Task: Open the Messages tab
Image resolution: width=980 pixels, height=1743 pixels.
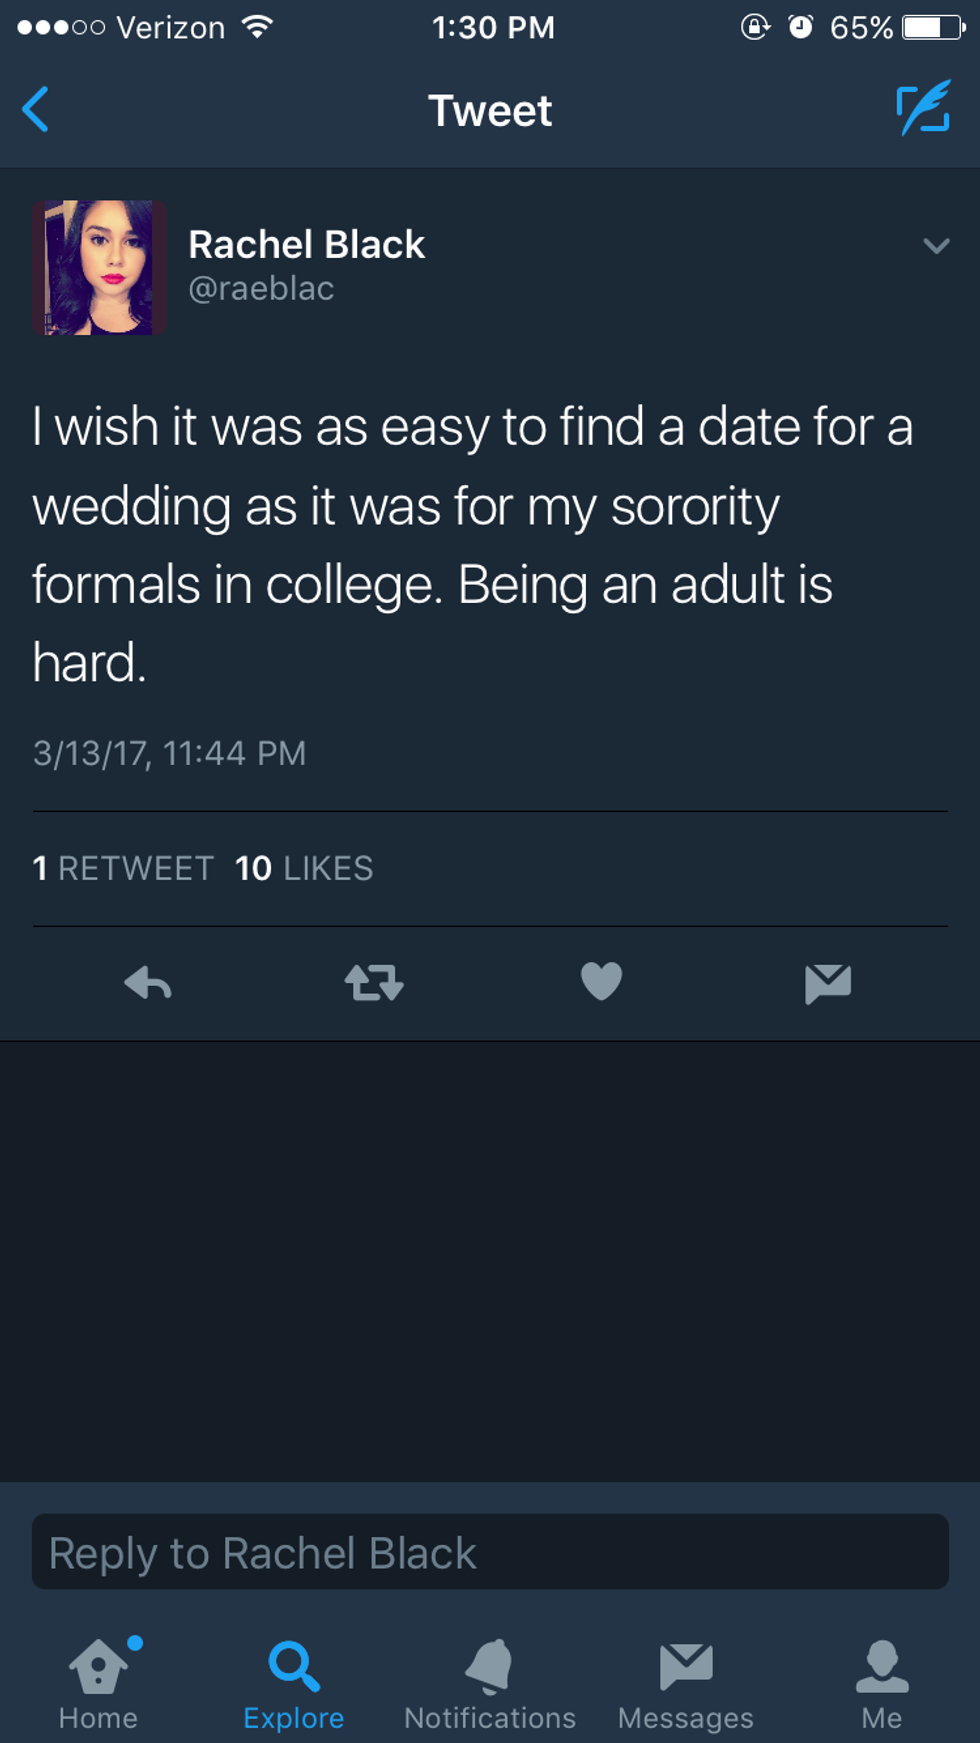Action: (x=686, y=1684)
